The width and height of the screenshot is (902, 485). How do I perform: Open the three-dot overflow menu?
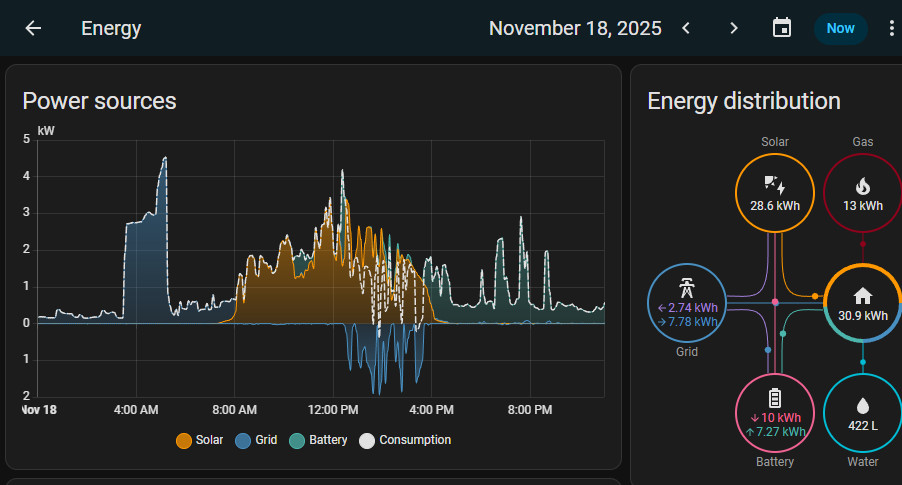click(x=891, y=28)
